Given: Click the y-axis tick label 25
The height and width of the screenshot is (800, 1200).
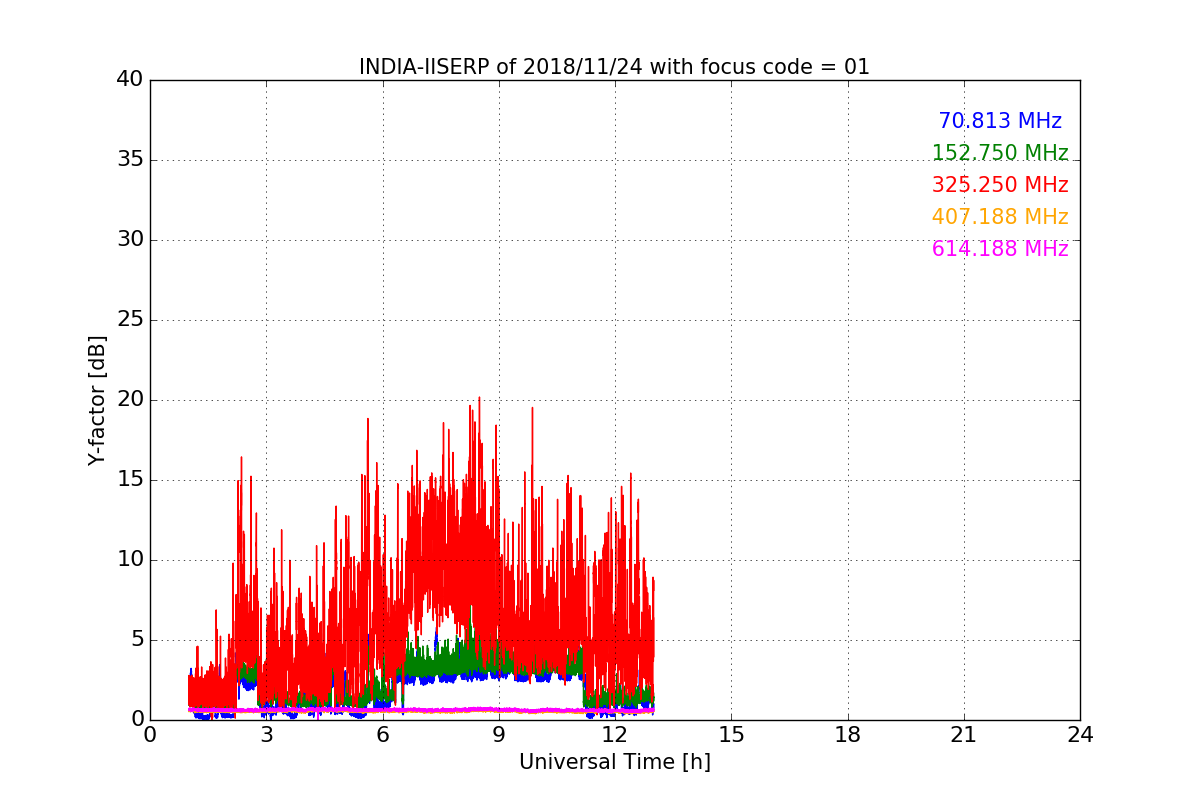Looking at the screenshot, I should pyautogui.click(x=129, y=320).
